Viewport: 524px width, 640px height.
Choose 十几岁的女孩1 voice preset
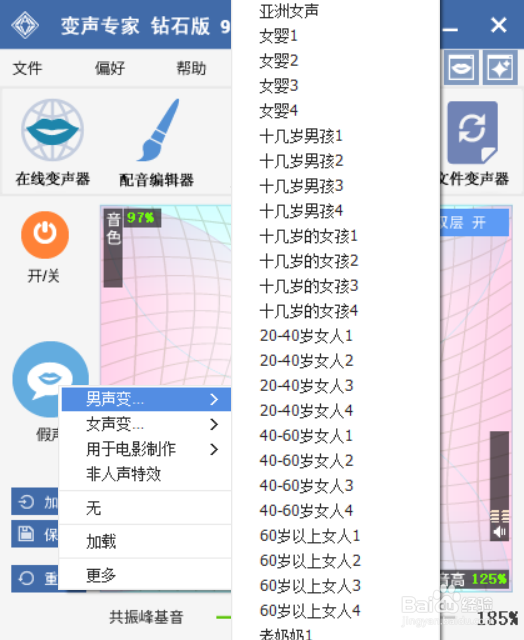[309, 236]
